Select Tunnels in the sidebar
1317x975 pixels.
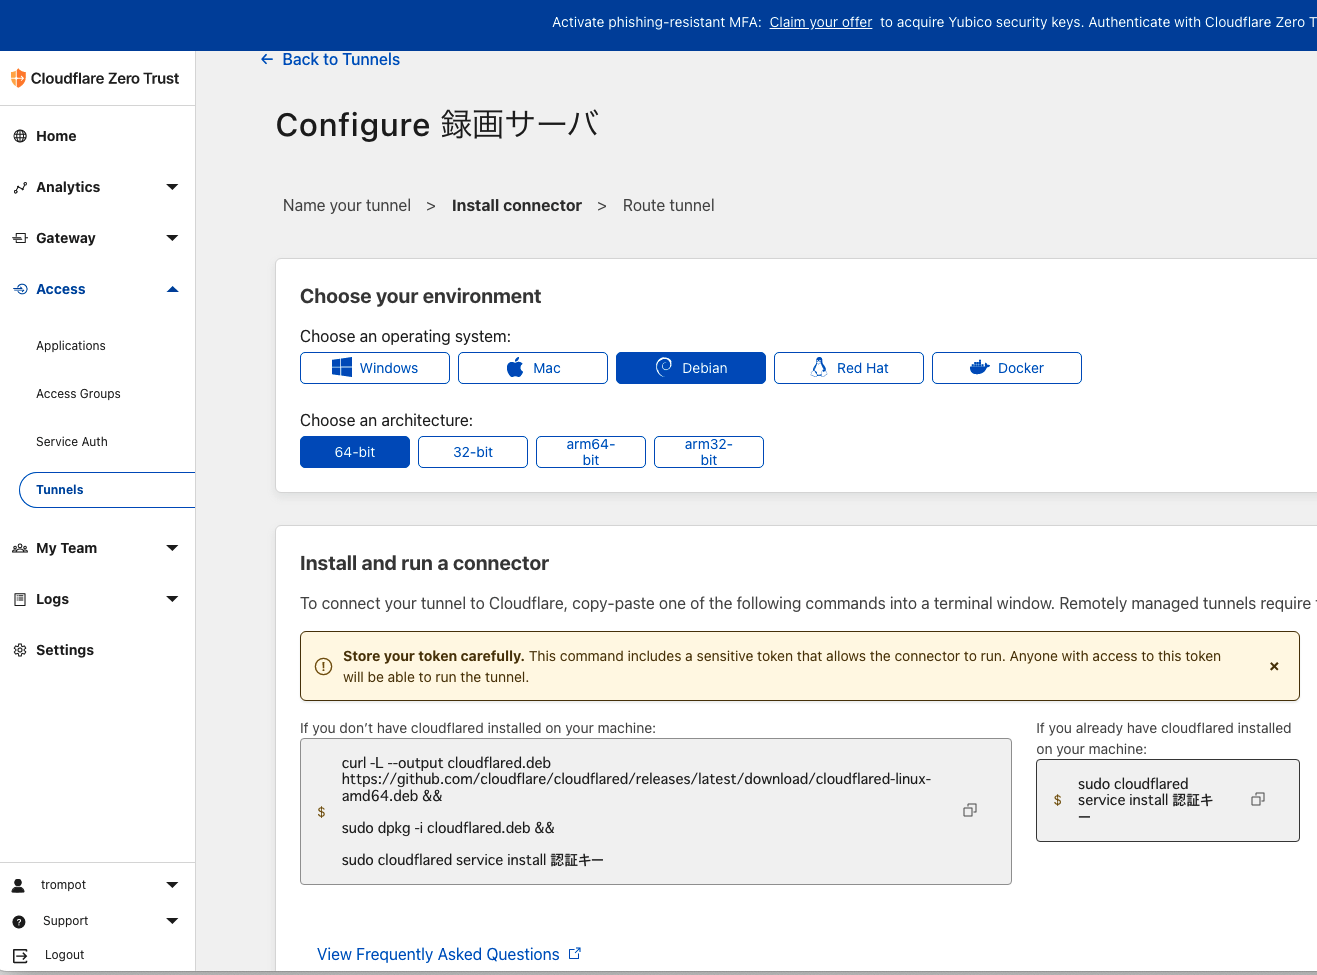(x=59, y=489)
